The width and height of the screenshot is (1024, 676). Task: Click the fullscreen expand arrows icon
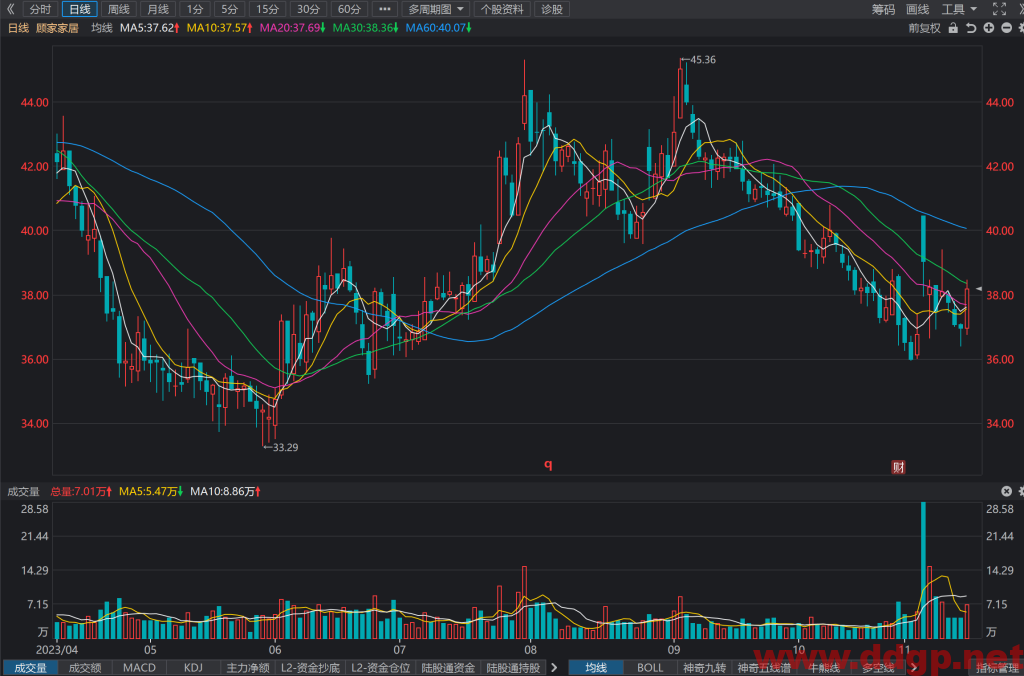999,9
